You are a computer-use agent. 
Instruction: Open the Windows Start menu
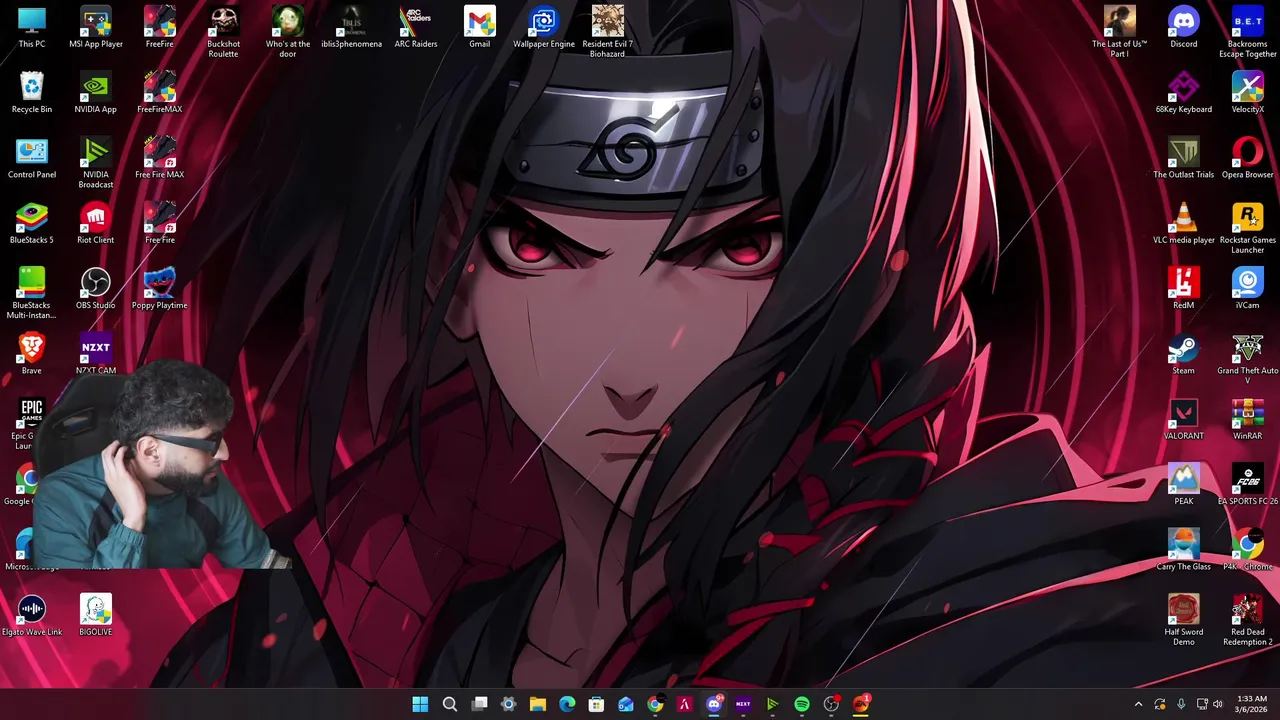(x=420, y=705)
